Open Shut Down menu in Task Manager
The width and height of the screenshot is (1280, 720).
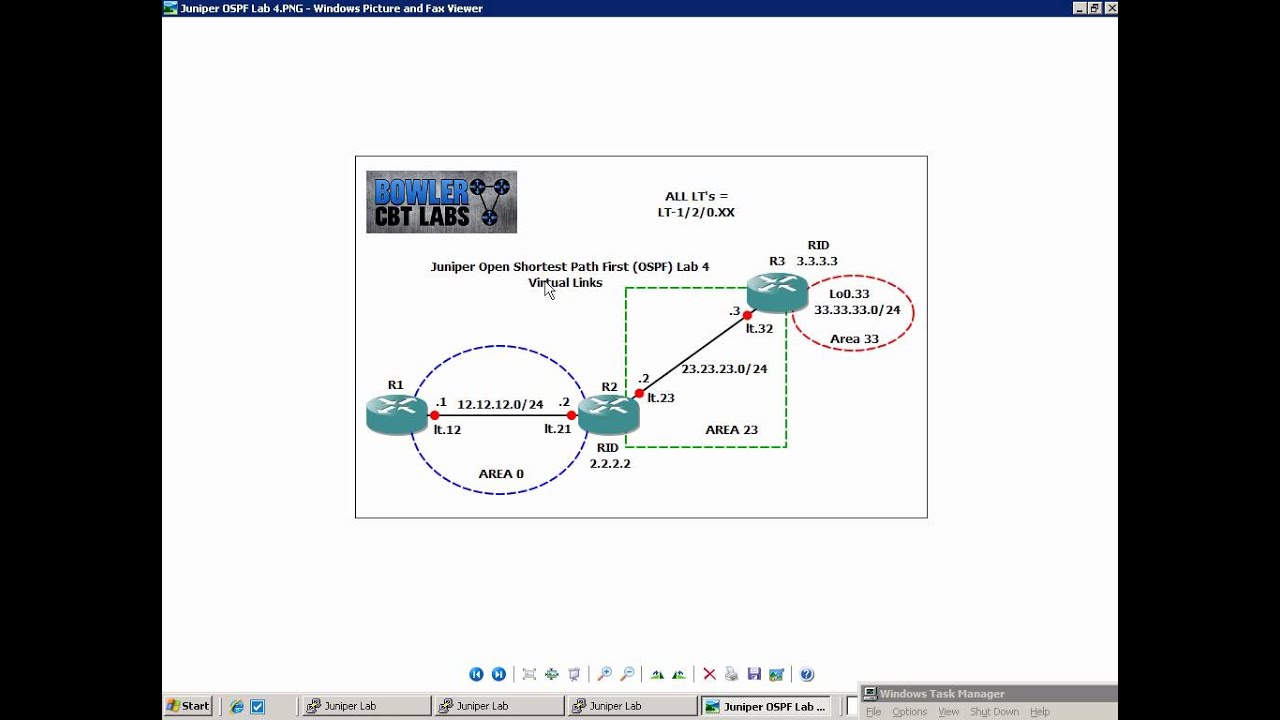coord(994,712)
